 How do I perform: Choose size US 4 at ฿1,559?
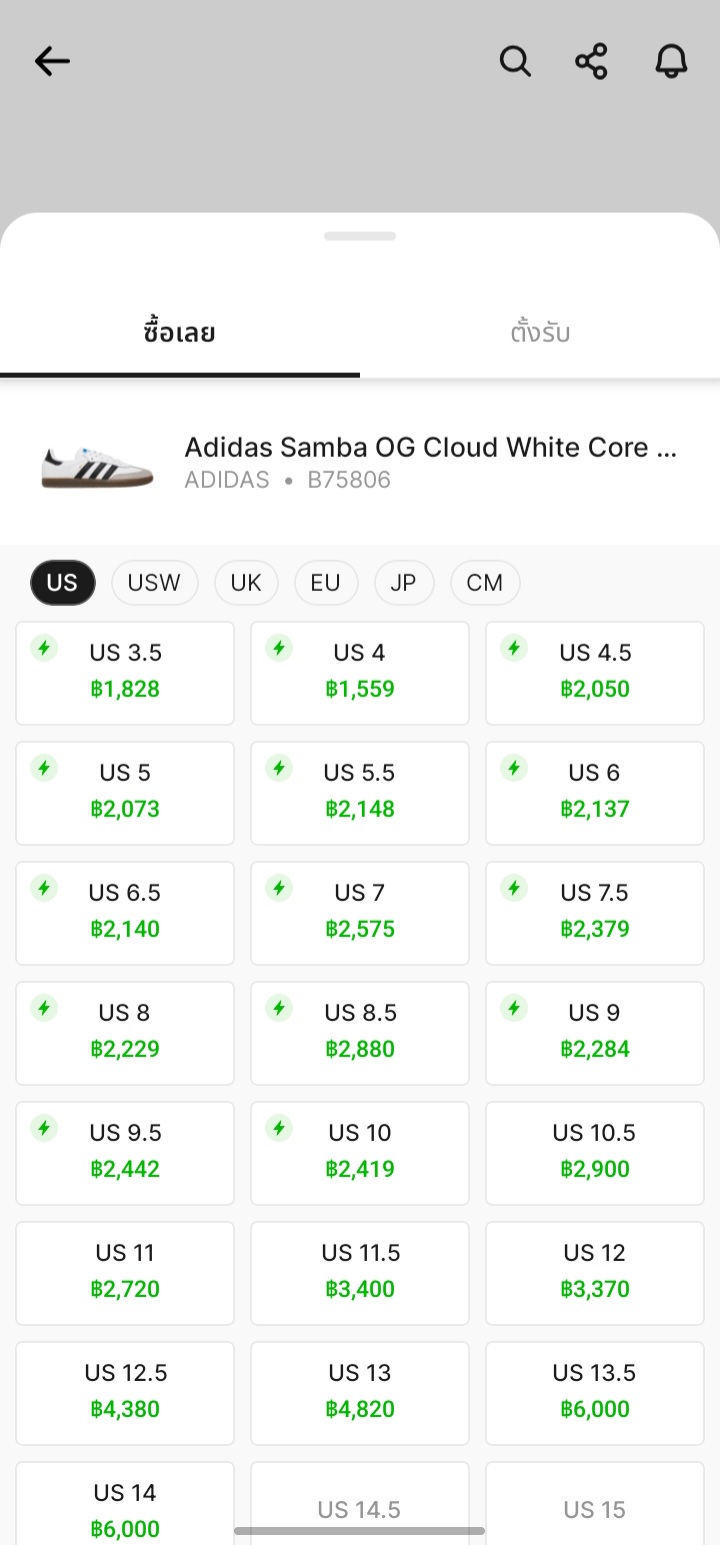[360, 672]
